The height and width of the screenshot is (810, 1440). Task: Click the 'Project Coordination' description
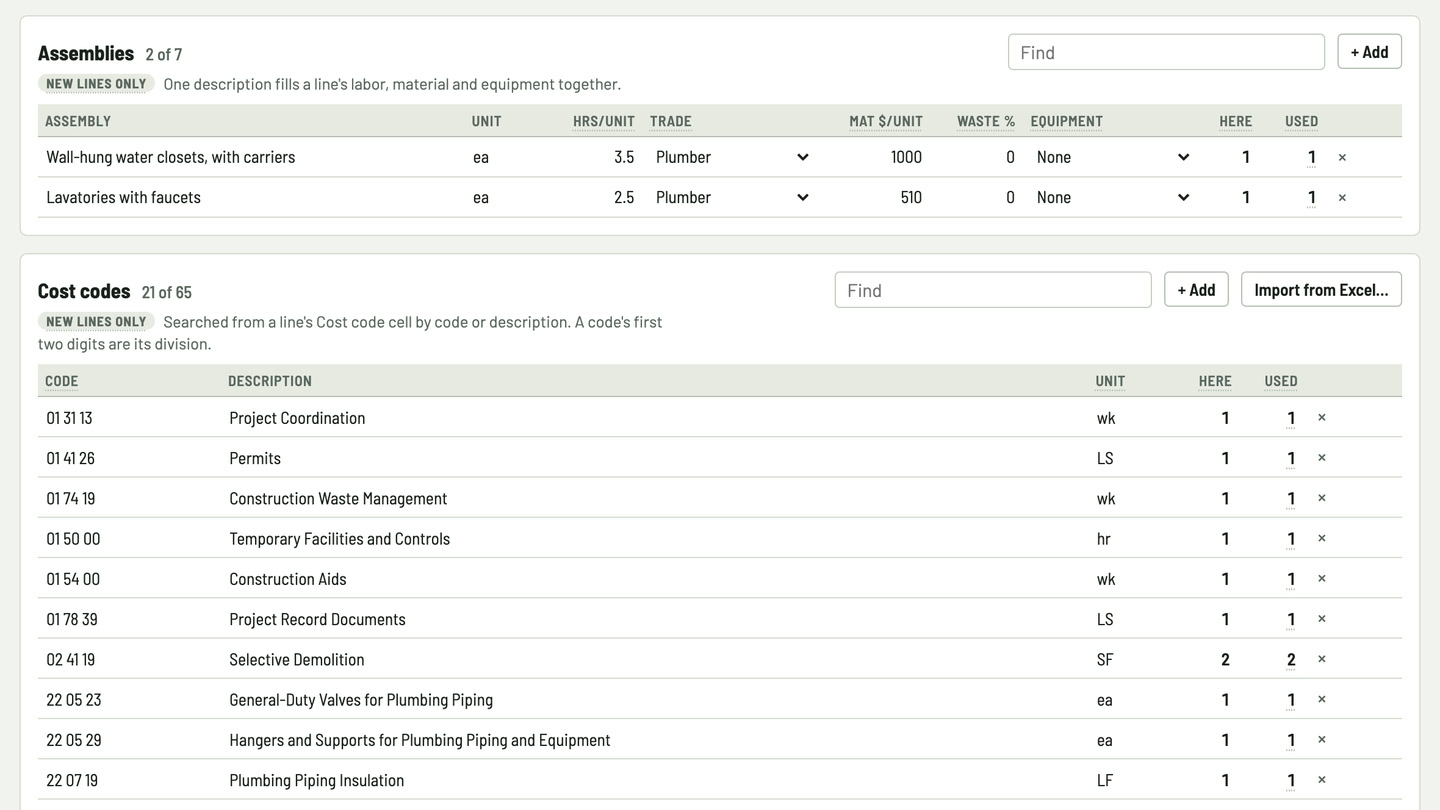[297, 418]
